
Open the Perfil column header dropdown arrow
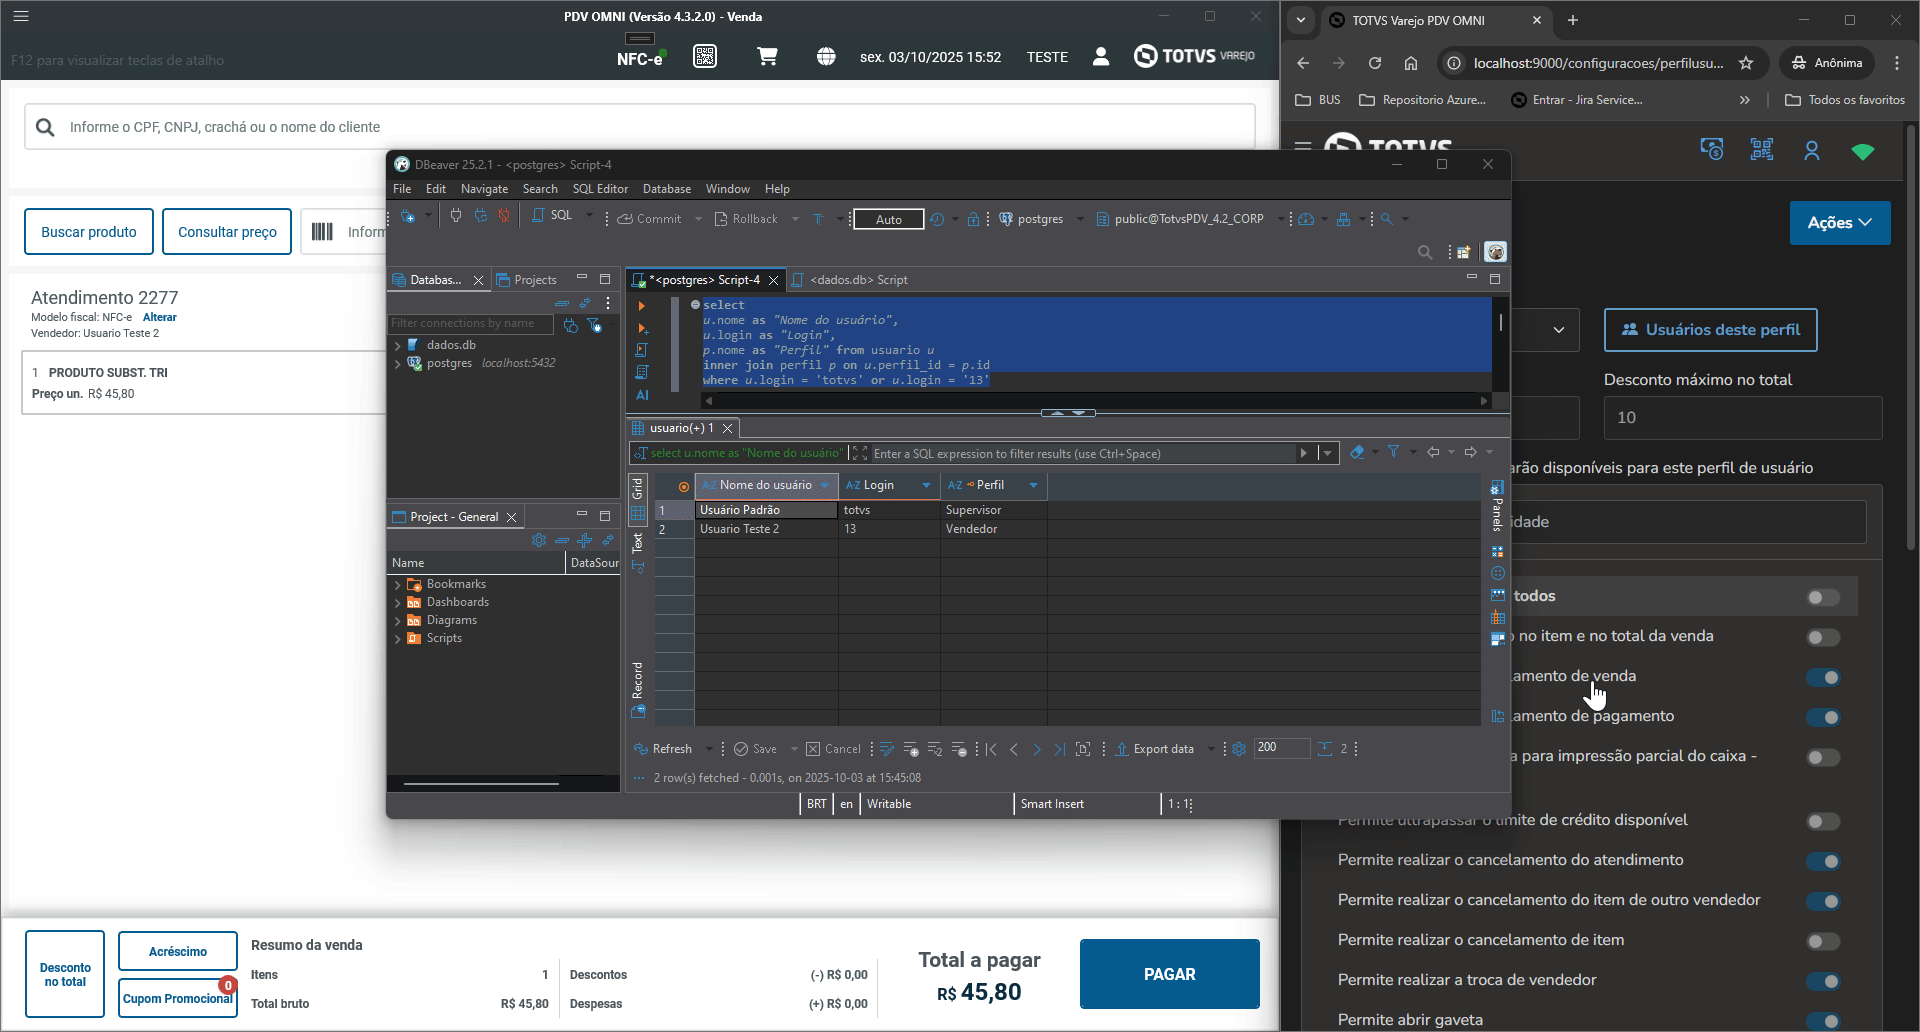[x=1033, y=485]
